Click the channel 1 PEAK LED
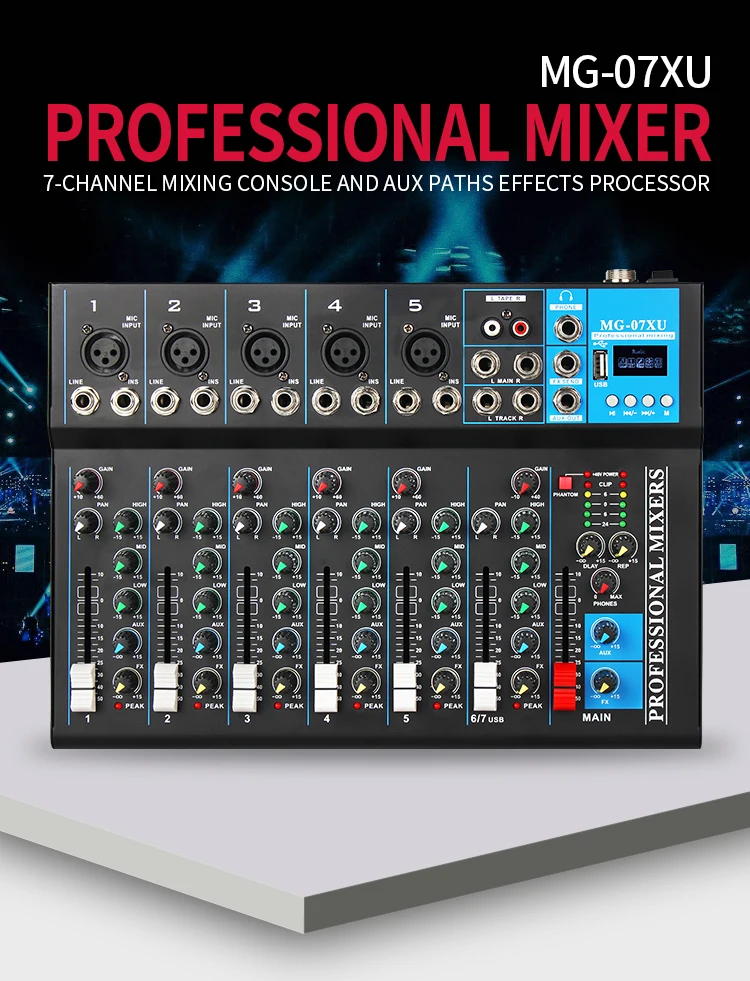The width and height of the screenshot is (750, 981). point(118,706)
